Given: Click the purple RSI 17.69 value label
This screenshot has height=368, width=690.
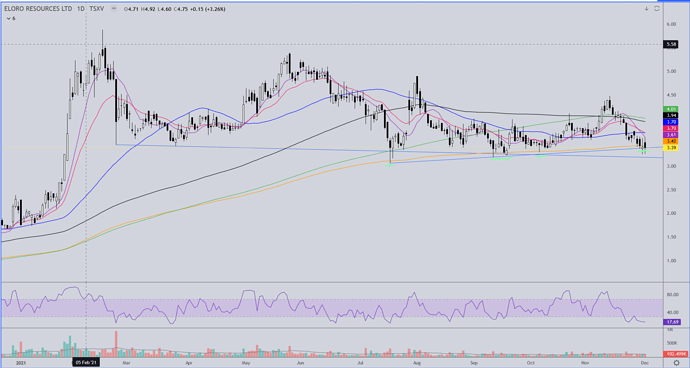Looking at the screenshot, I should pos(672,322).
